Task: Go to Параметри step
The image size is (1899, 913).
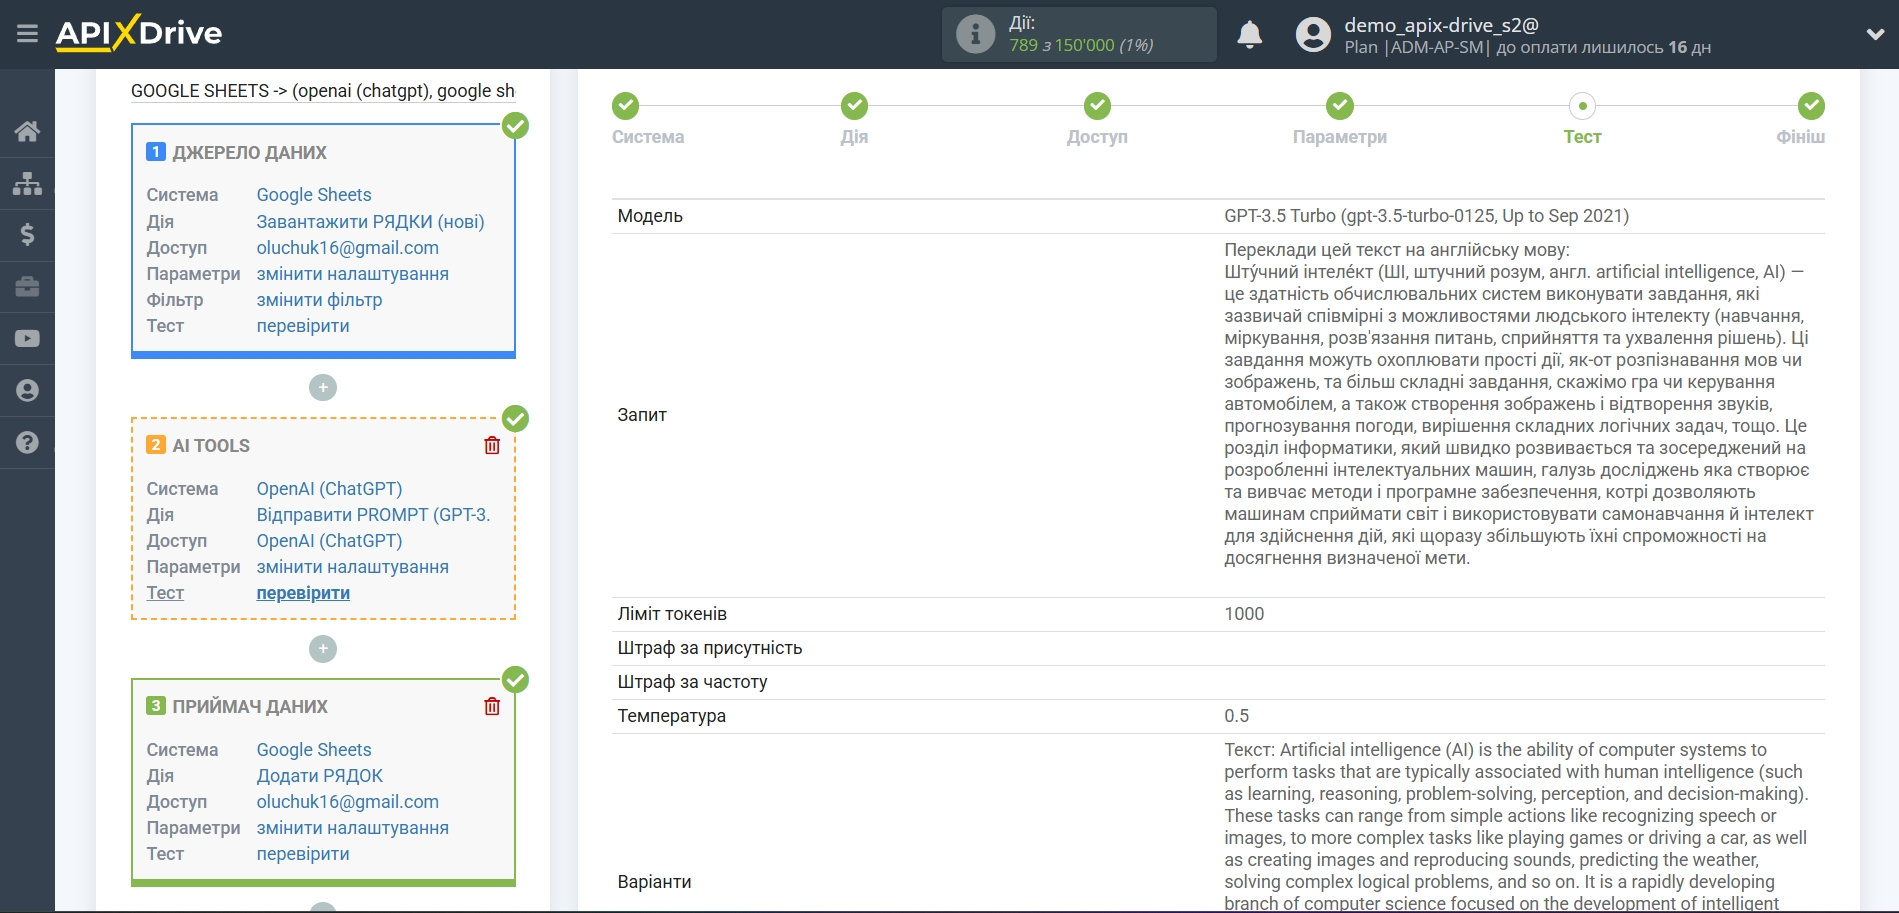Action: click(x=1340, y=106)
